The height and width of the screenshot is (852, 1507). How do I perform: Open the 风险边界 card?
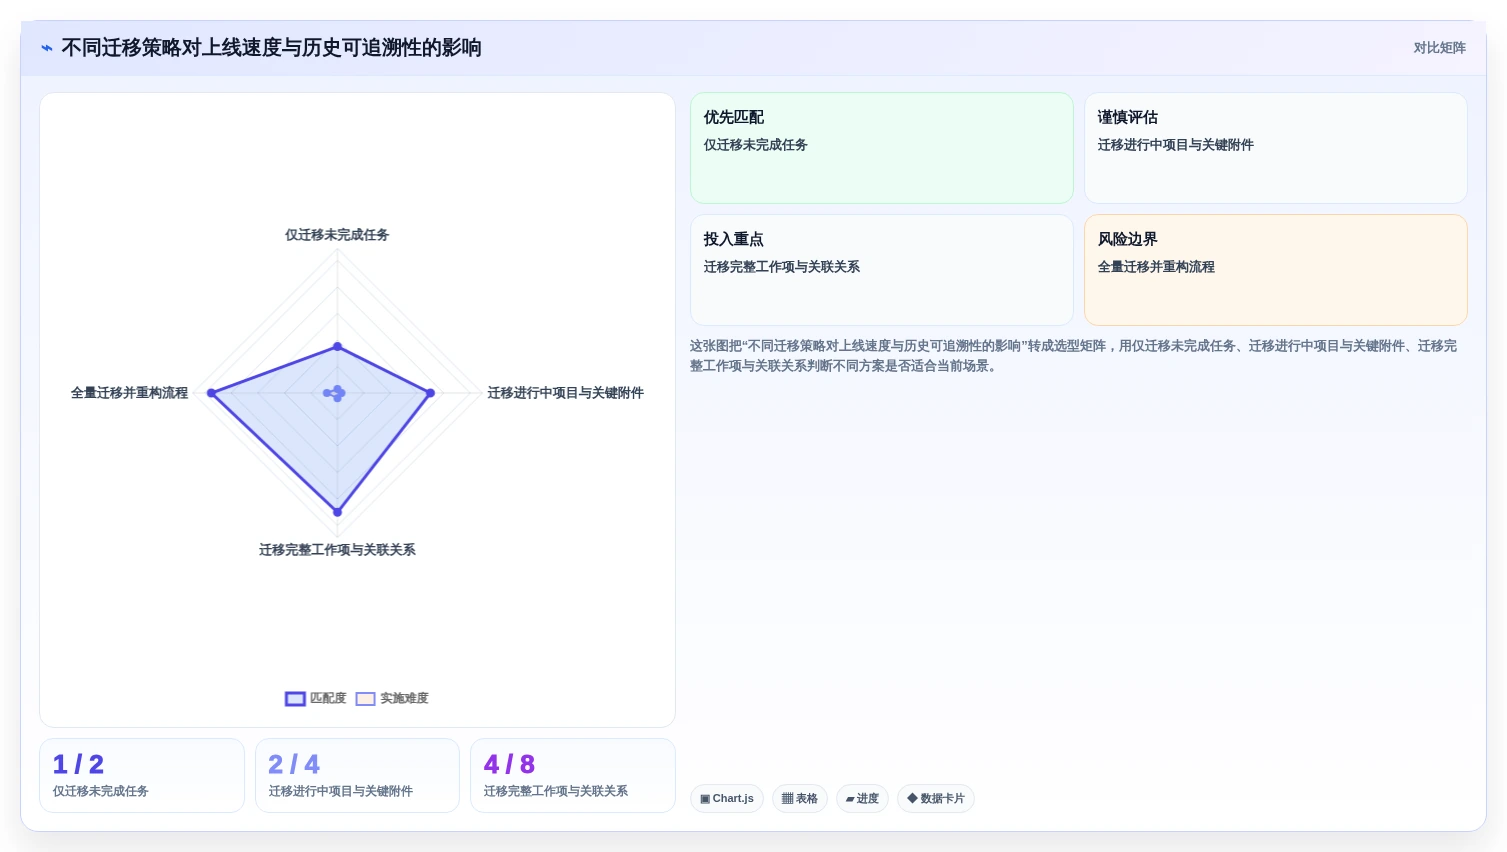pyautogui.click(x=1275, y=270)
